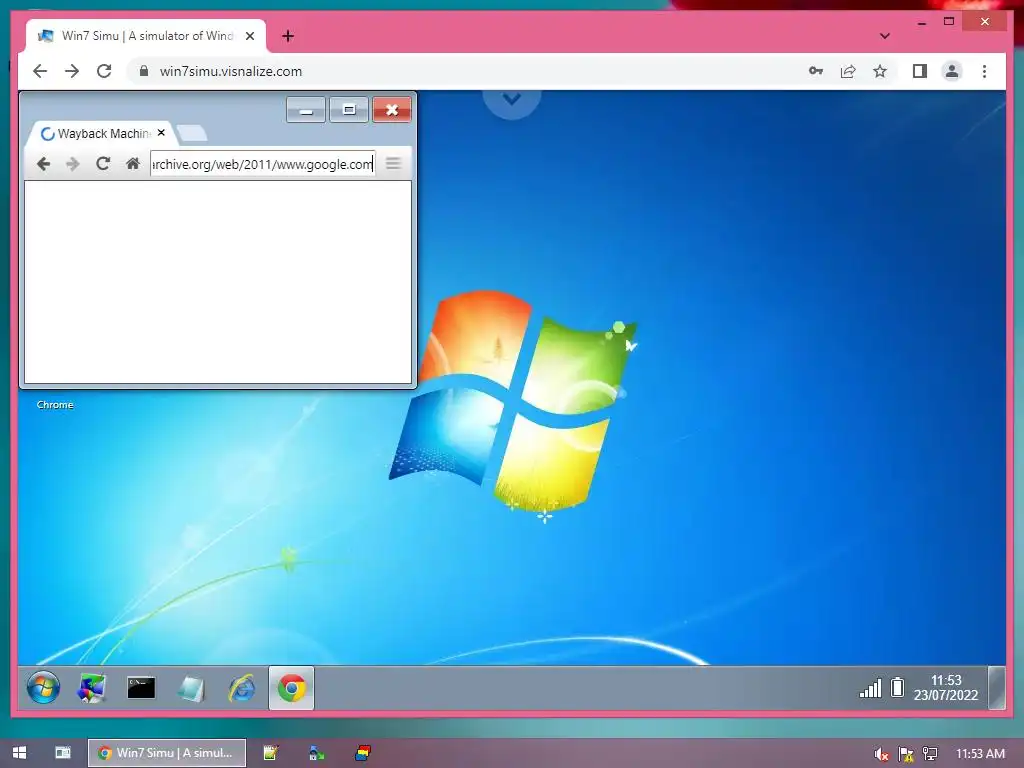The image size is (1024, 768).
Task: Click the simulated Chrome forward arrow
Action: (x=72, y=164)
